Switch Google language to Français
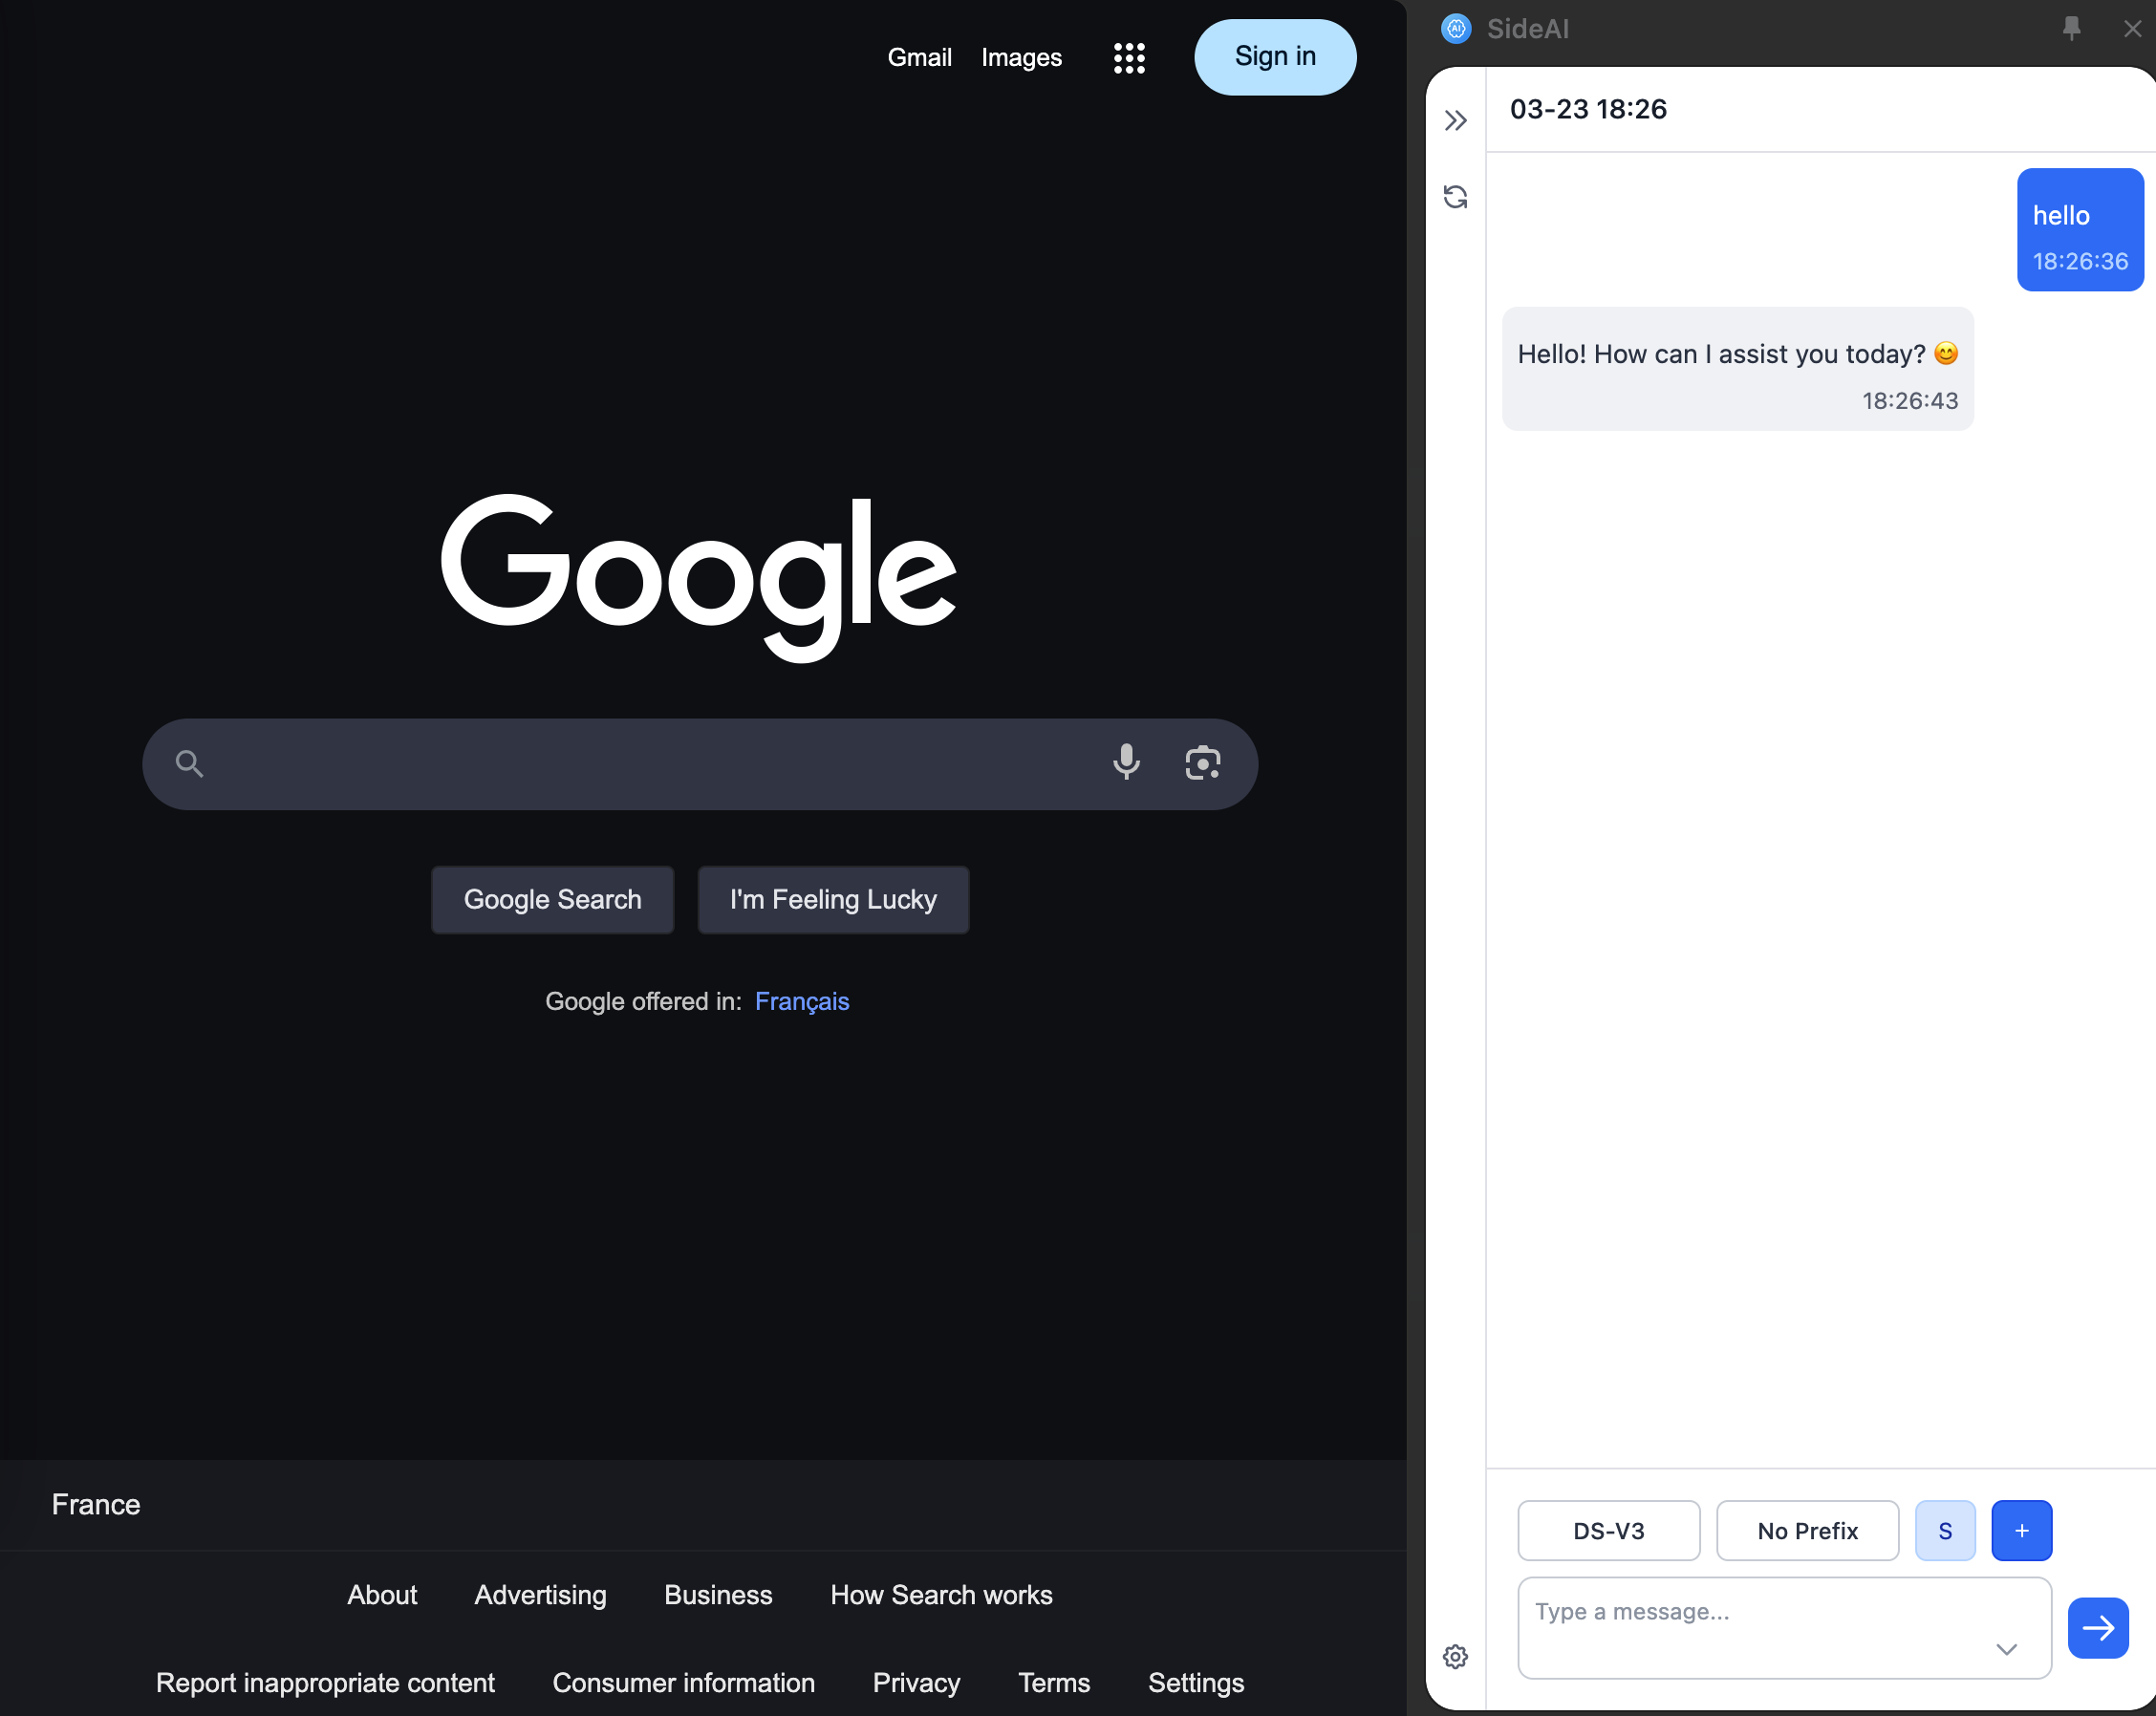Image resolution: width=2156 pixels, height=1716 pixels. [801, 1001]
